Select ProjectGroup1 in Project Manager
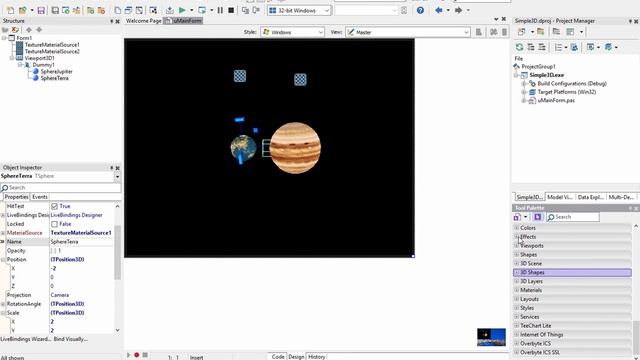The width and height of the screenshot is (640, 360). [538, 67]
